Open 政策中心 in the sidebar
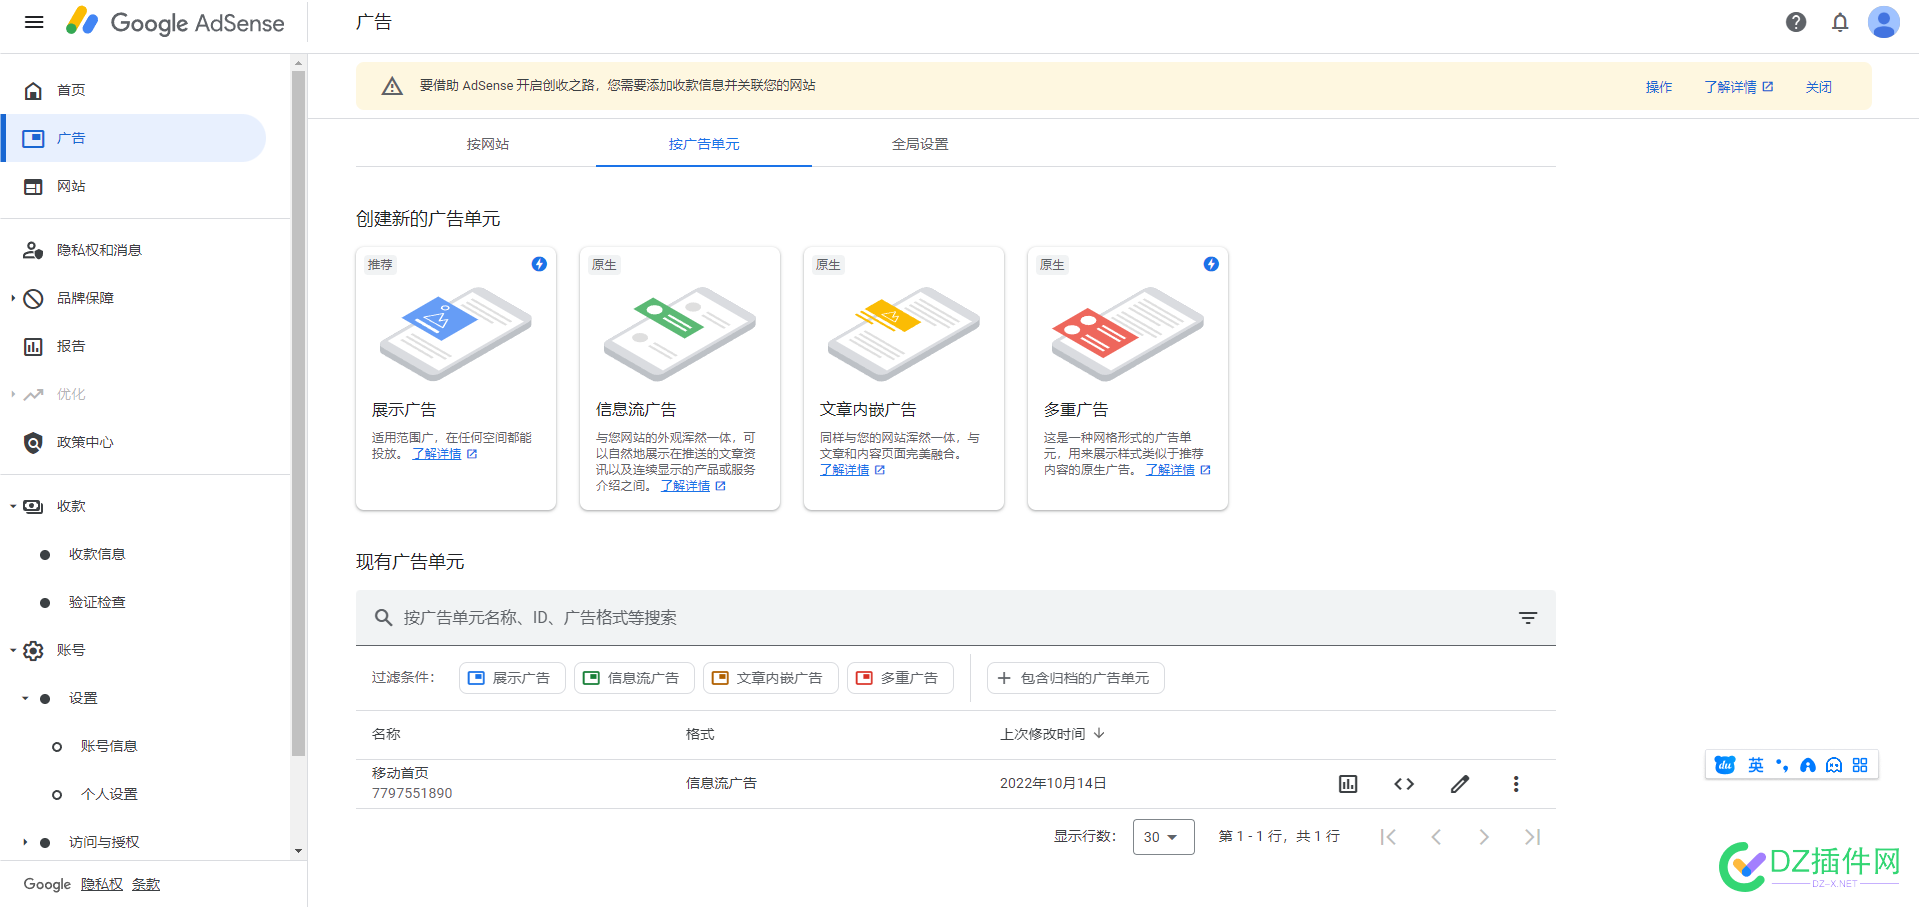This screenshot has height=907, width=1919. click(133, 442)
